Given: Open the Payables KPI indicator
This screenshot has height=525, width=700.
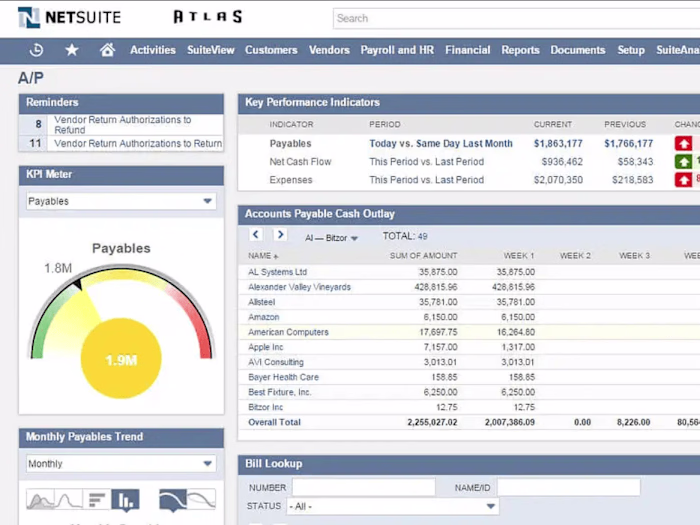Looking at the screenshot, I should click(290, 144).
